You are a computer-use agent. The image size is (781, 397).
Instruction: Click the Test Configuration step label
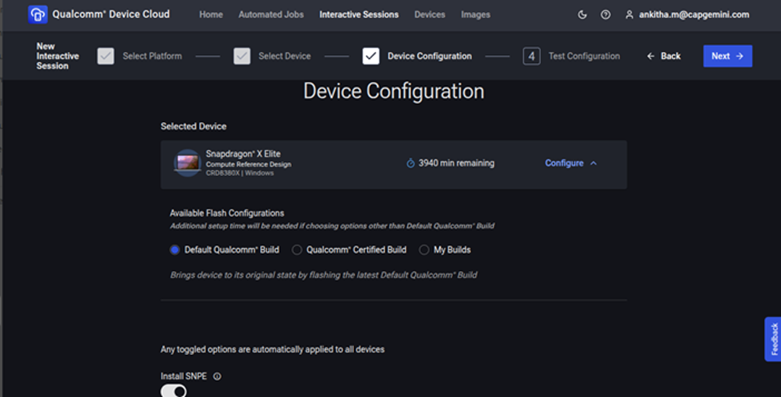coord(584,56)
